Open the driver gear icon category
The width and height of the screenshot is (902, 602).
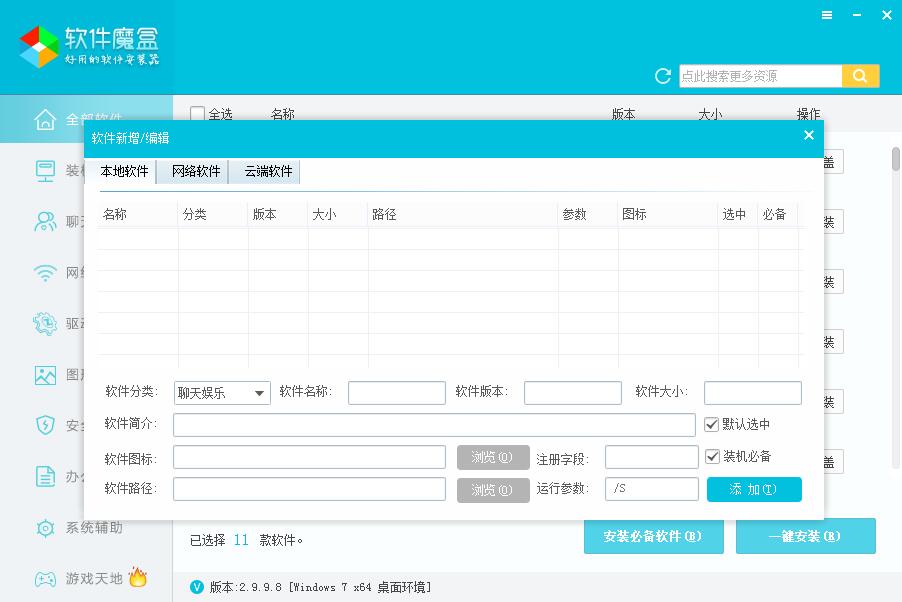[45, 323]
